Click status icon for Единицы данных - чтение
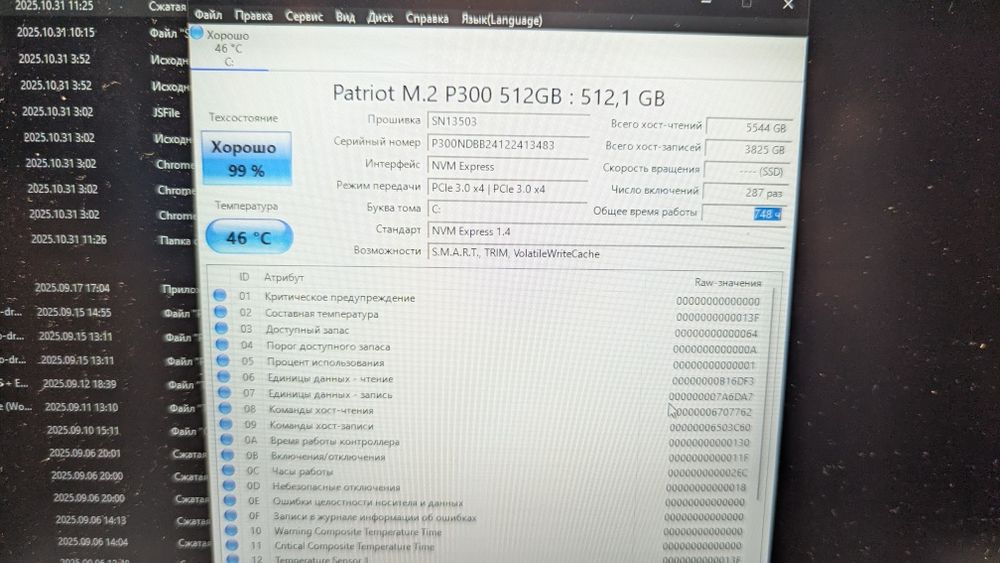This screenshot has height=563, width=1000. pyautogui.click(x=223, y=377)
